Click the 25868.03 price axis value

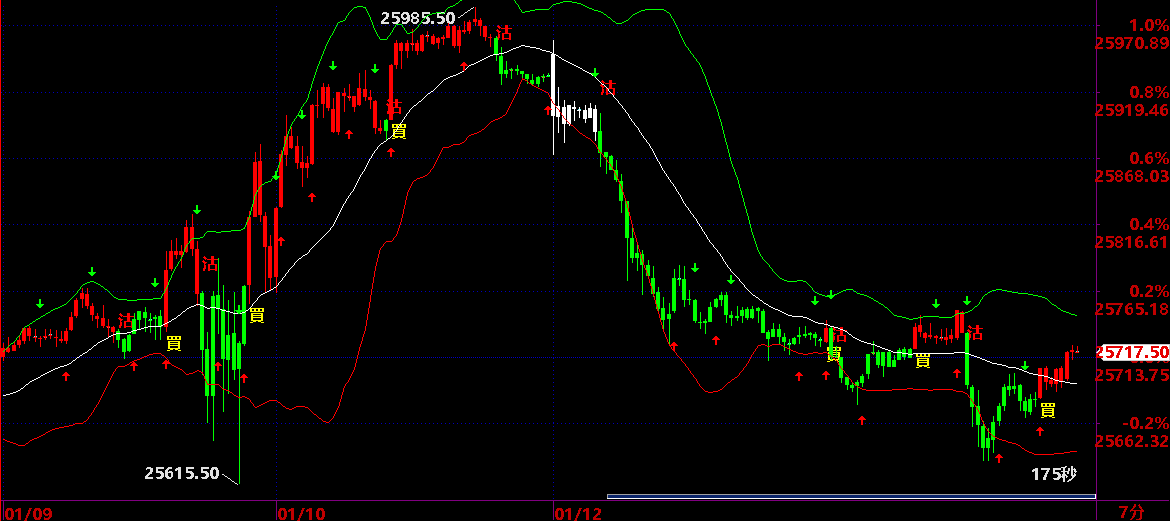[x=1130, y=176]
